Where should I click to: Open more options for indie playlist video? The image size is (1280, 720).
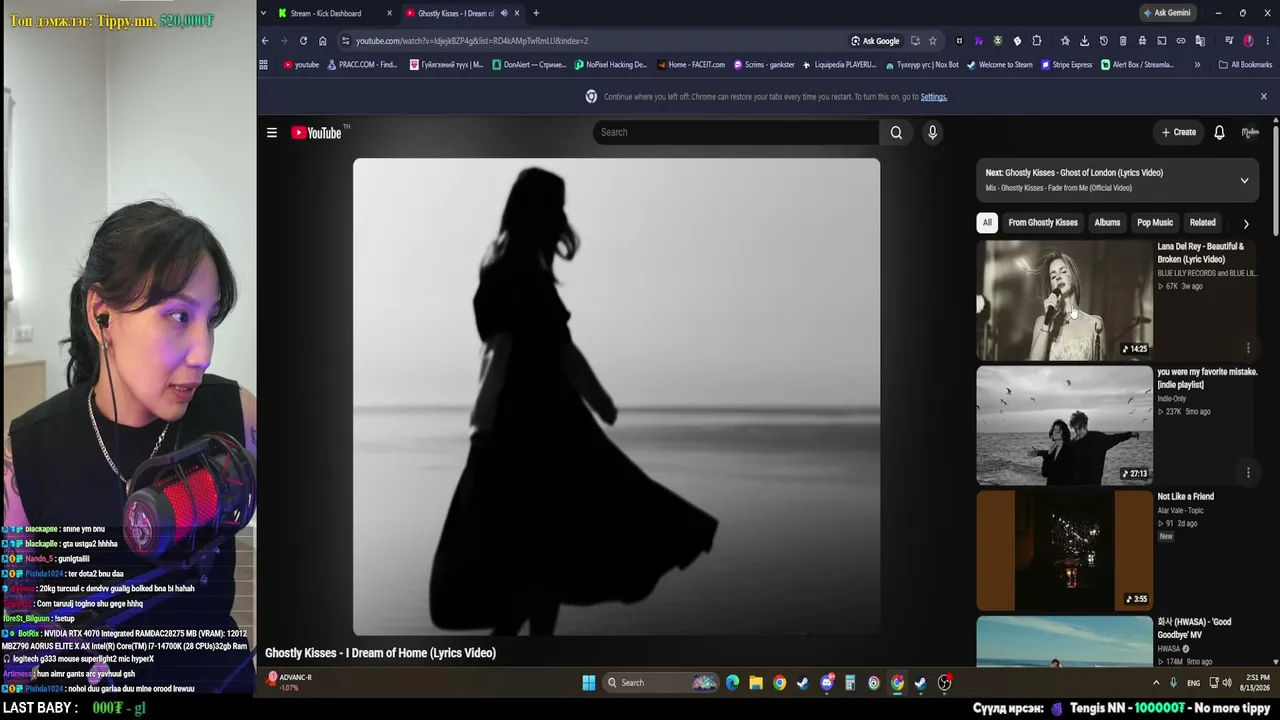pos(1248,472)
